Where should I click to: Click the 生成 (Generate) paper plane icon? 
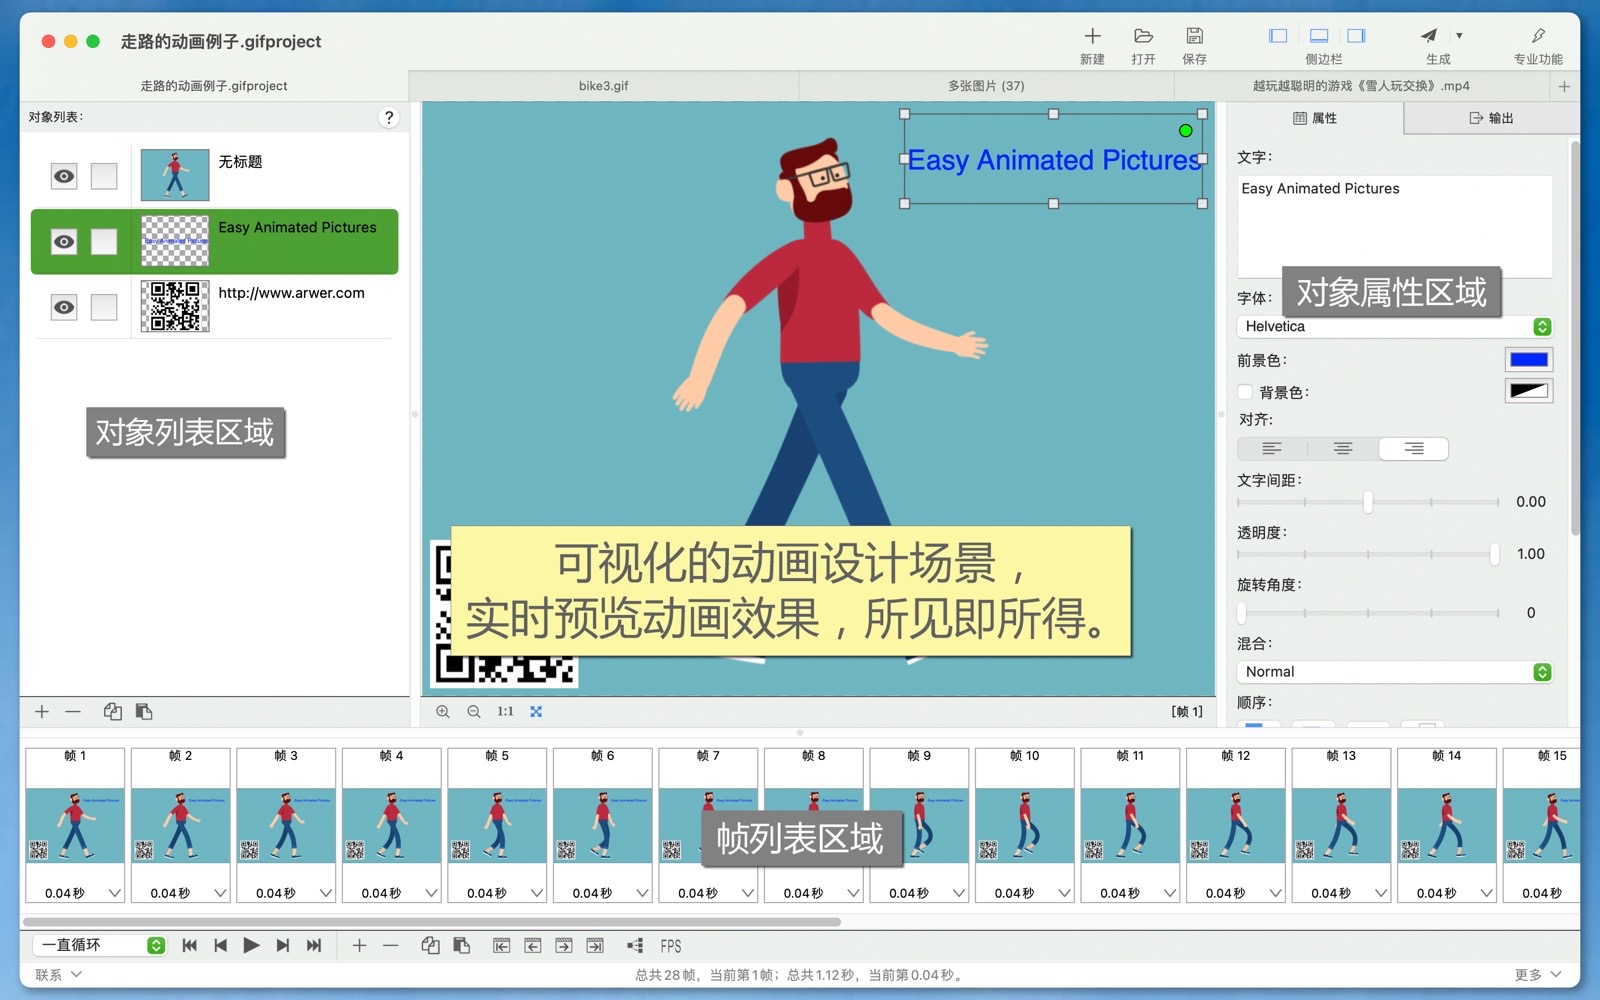(1429, 37)
